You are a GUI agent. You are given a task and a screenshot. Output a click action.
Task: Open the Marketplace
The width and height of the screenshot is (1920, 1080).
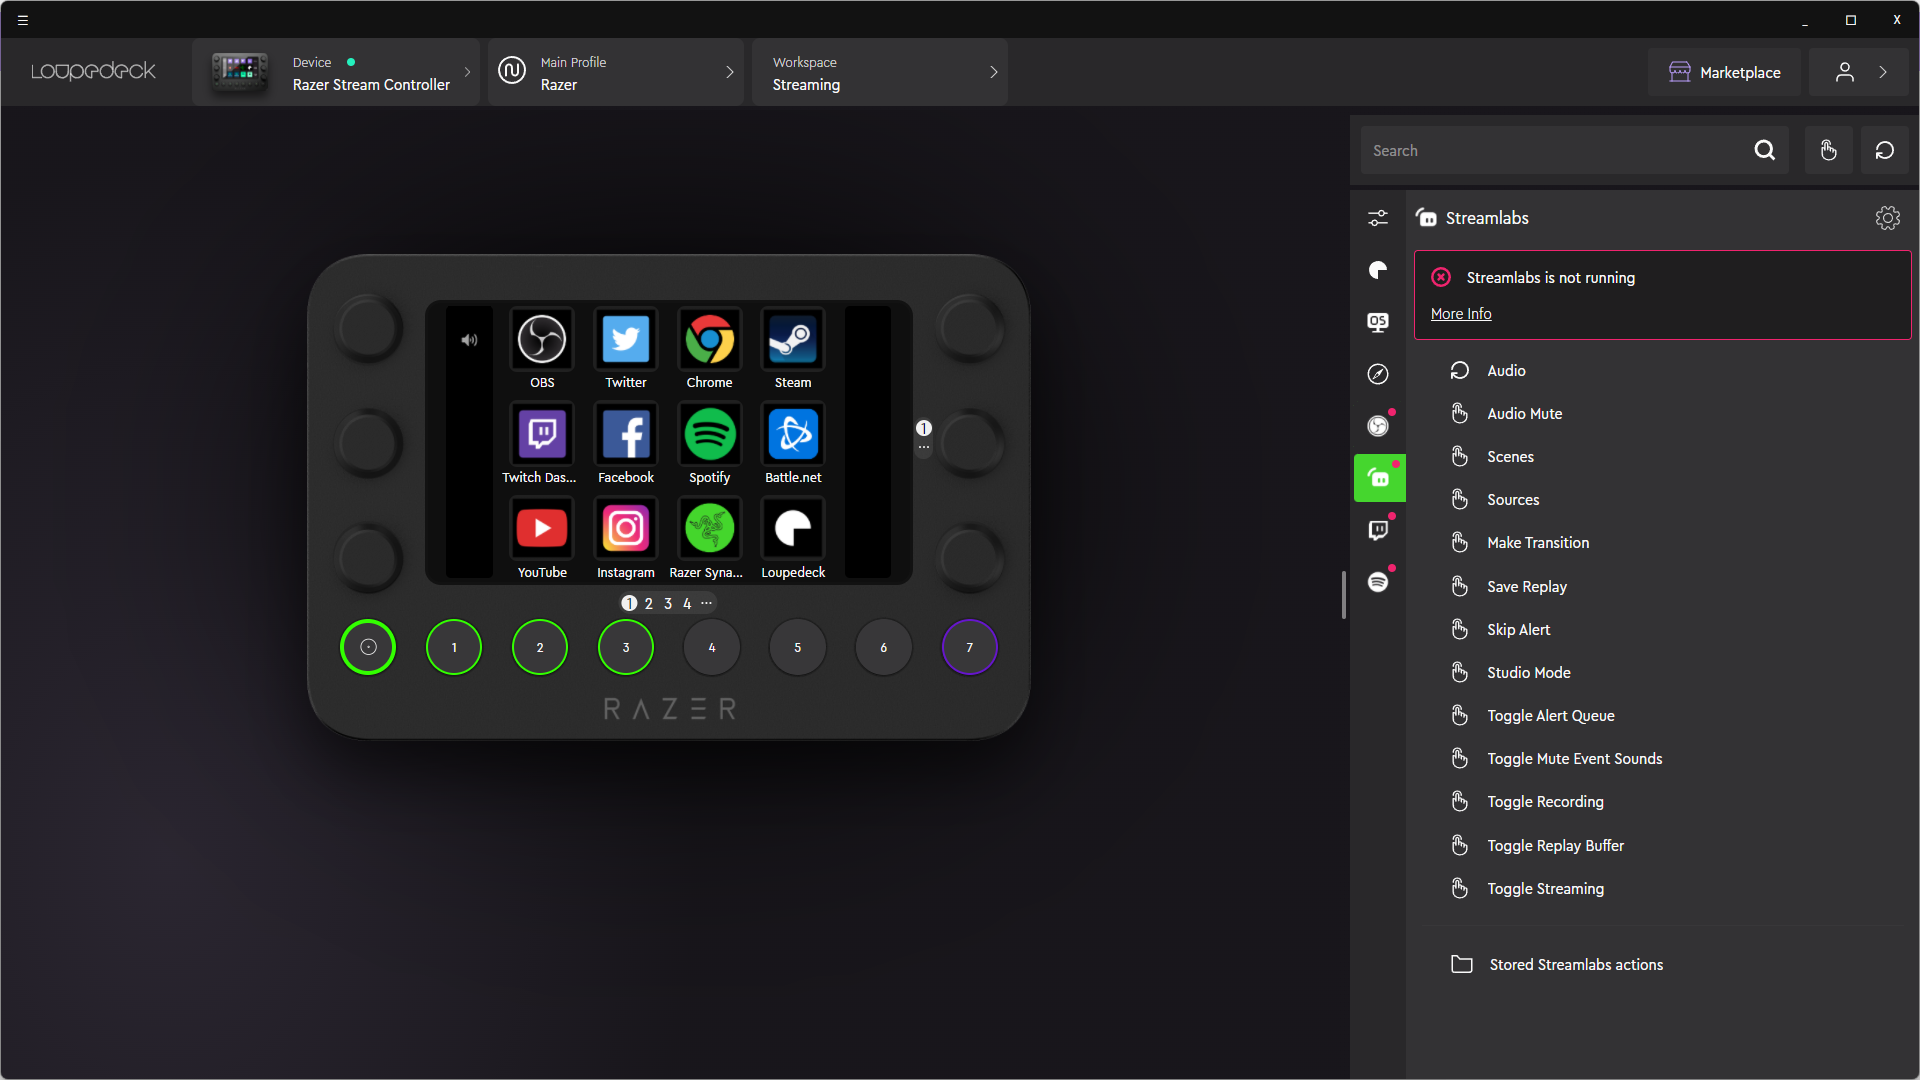tap(1724, 72)
